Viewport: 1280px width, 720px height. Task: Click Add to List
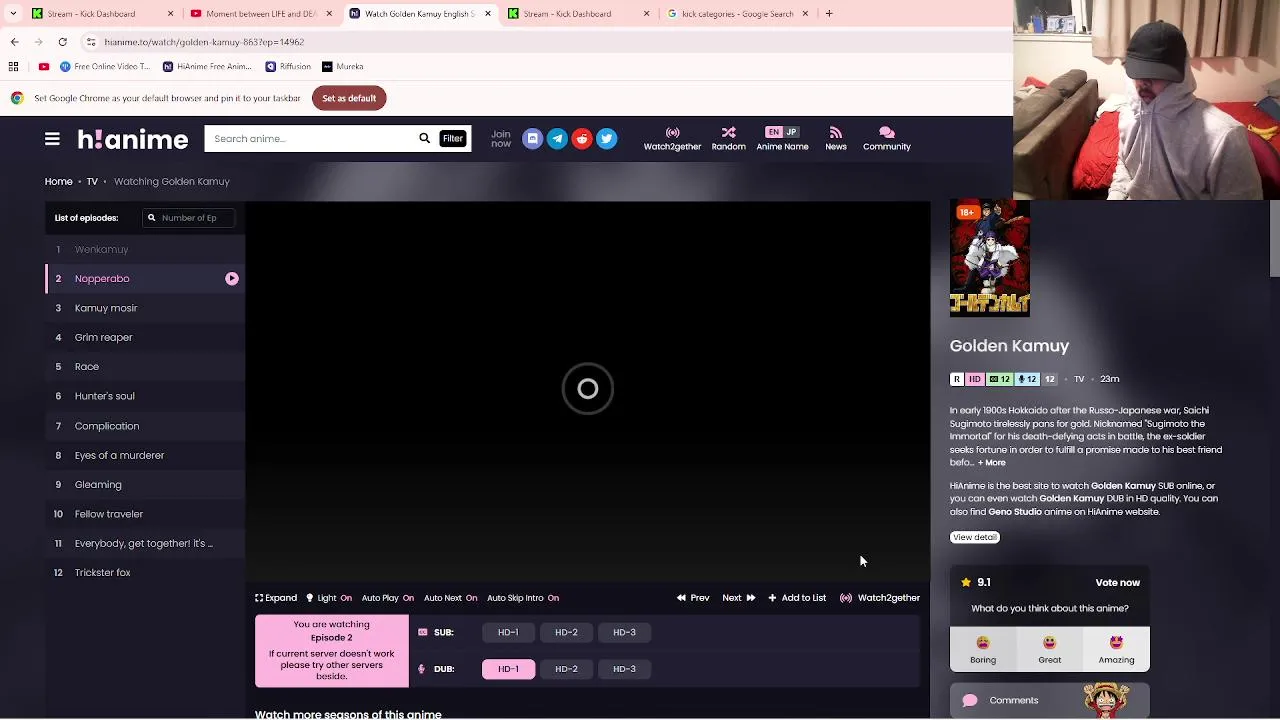(x=797, y=598)
